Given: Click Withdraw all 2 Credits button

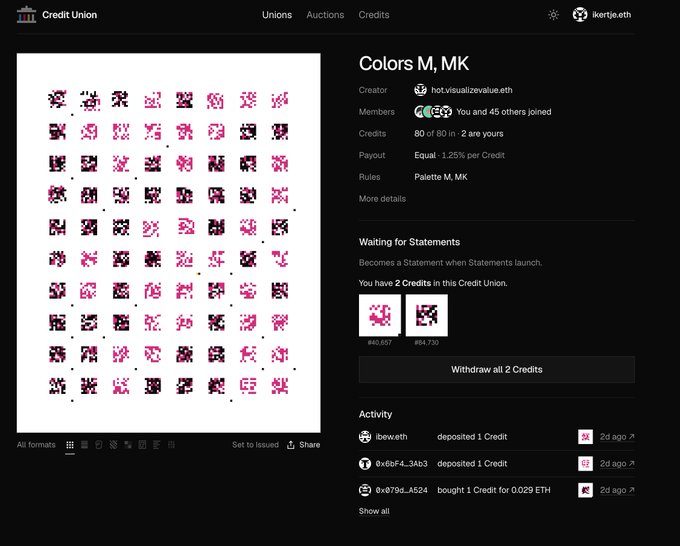Looking at the screenshot, I should 497,369.
